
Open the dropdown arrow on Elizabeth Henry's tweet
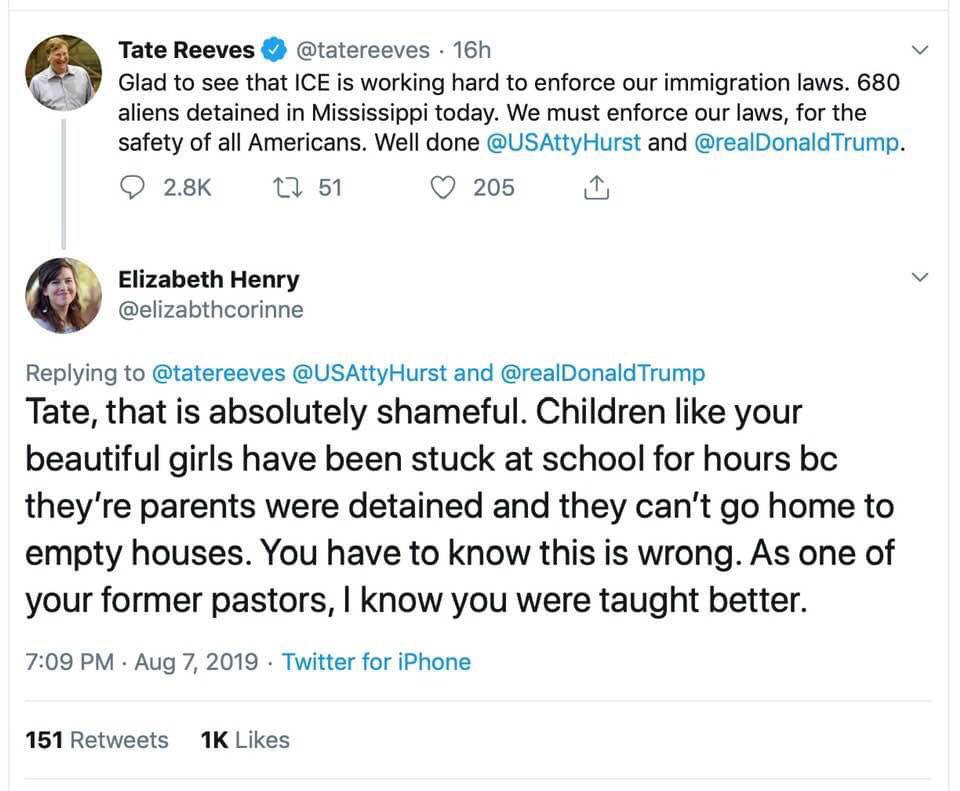coord(920,278)
